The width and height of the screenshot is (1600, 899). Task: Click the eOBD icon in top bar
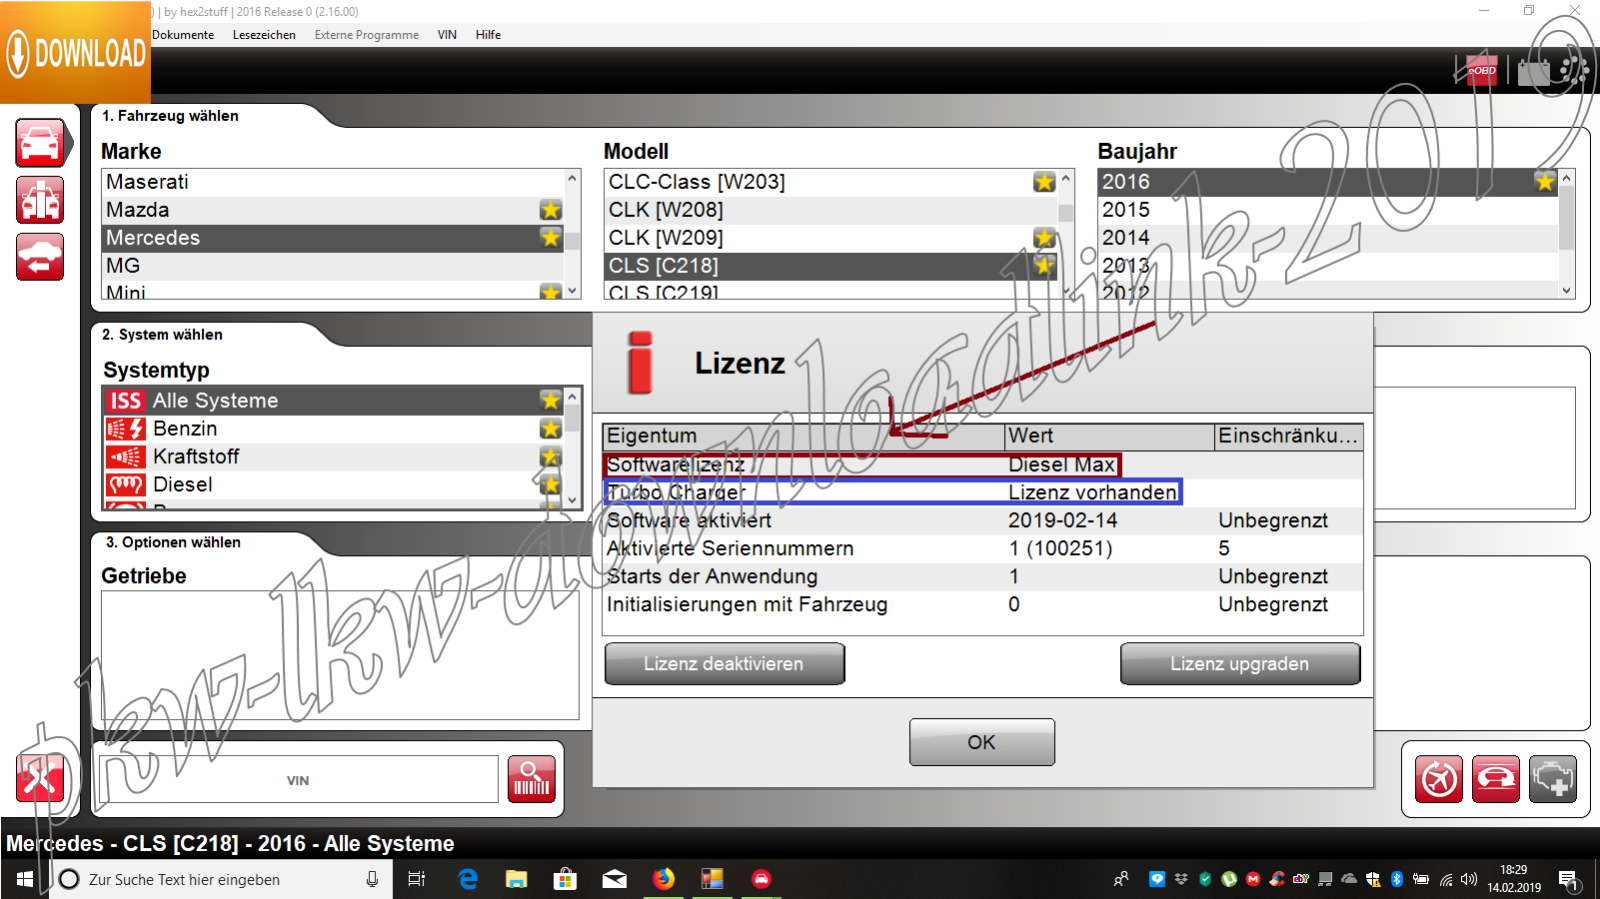(x=1481, y=70)
